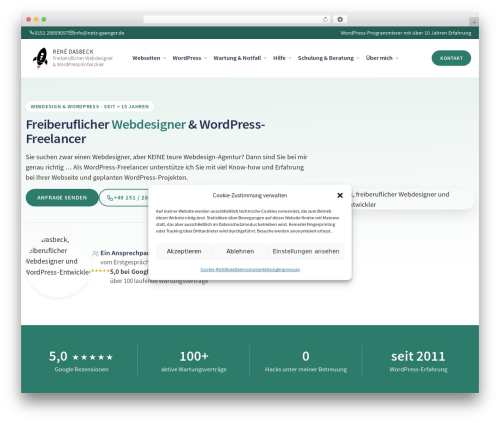500x423 pixels.
Task: Click the envelope icon before info@netz-gaenger.de
Action: [x=71, y=33]
